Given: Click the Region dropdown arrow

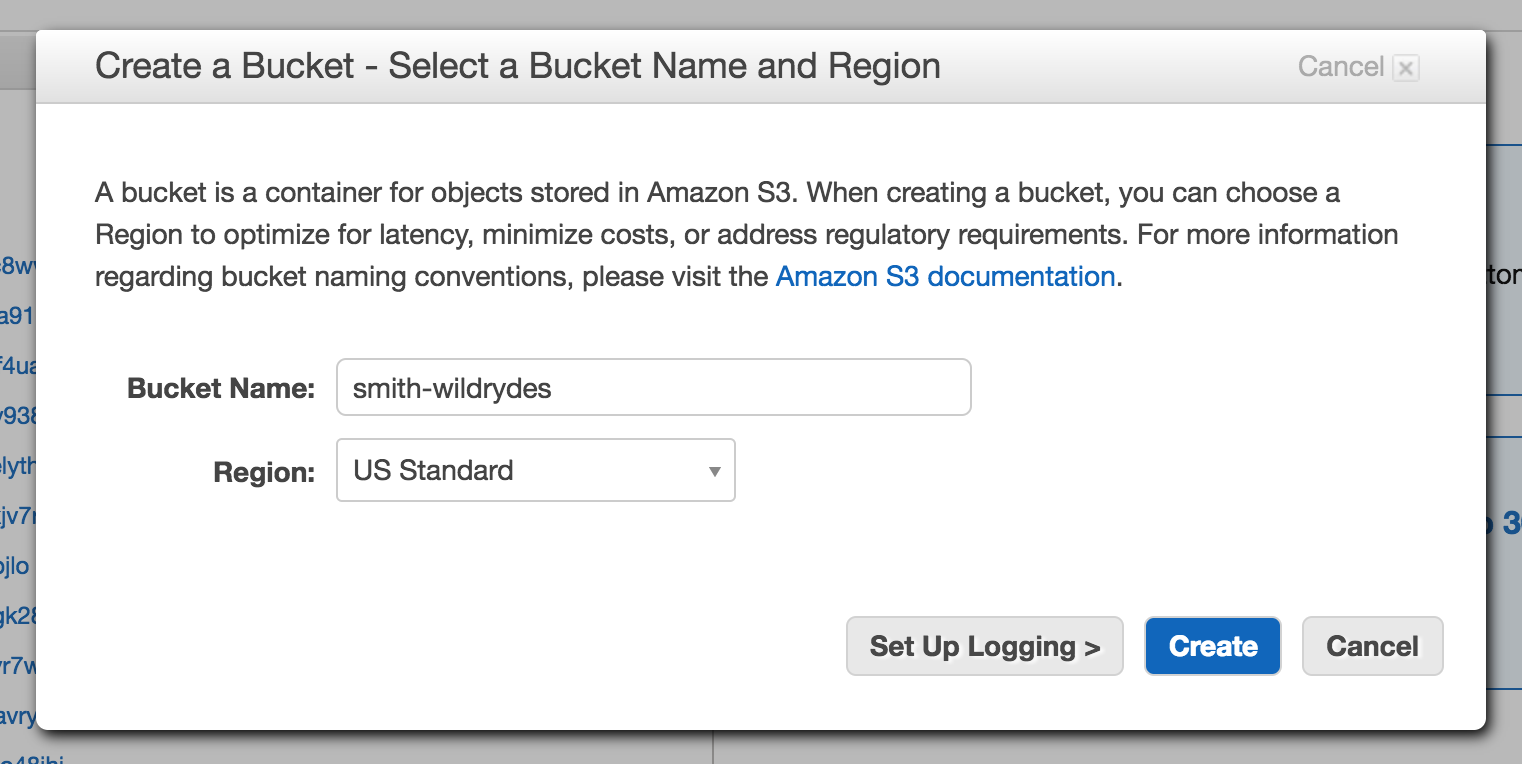Looking at the screenshot, I should point(714,471).
